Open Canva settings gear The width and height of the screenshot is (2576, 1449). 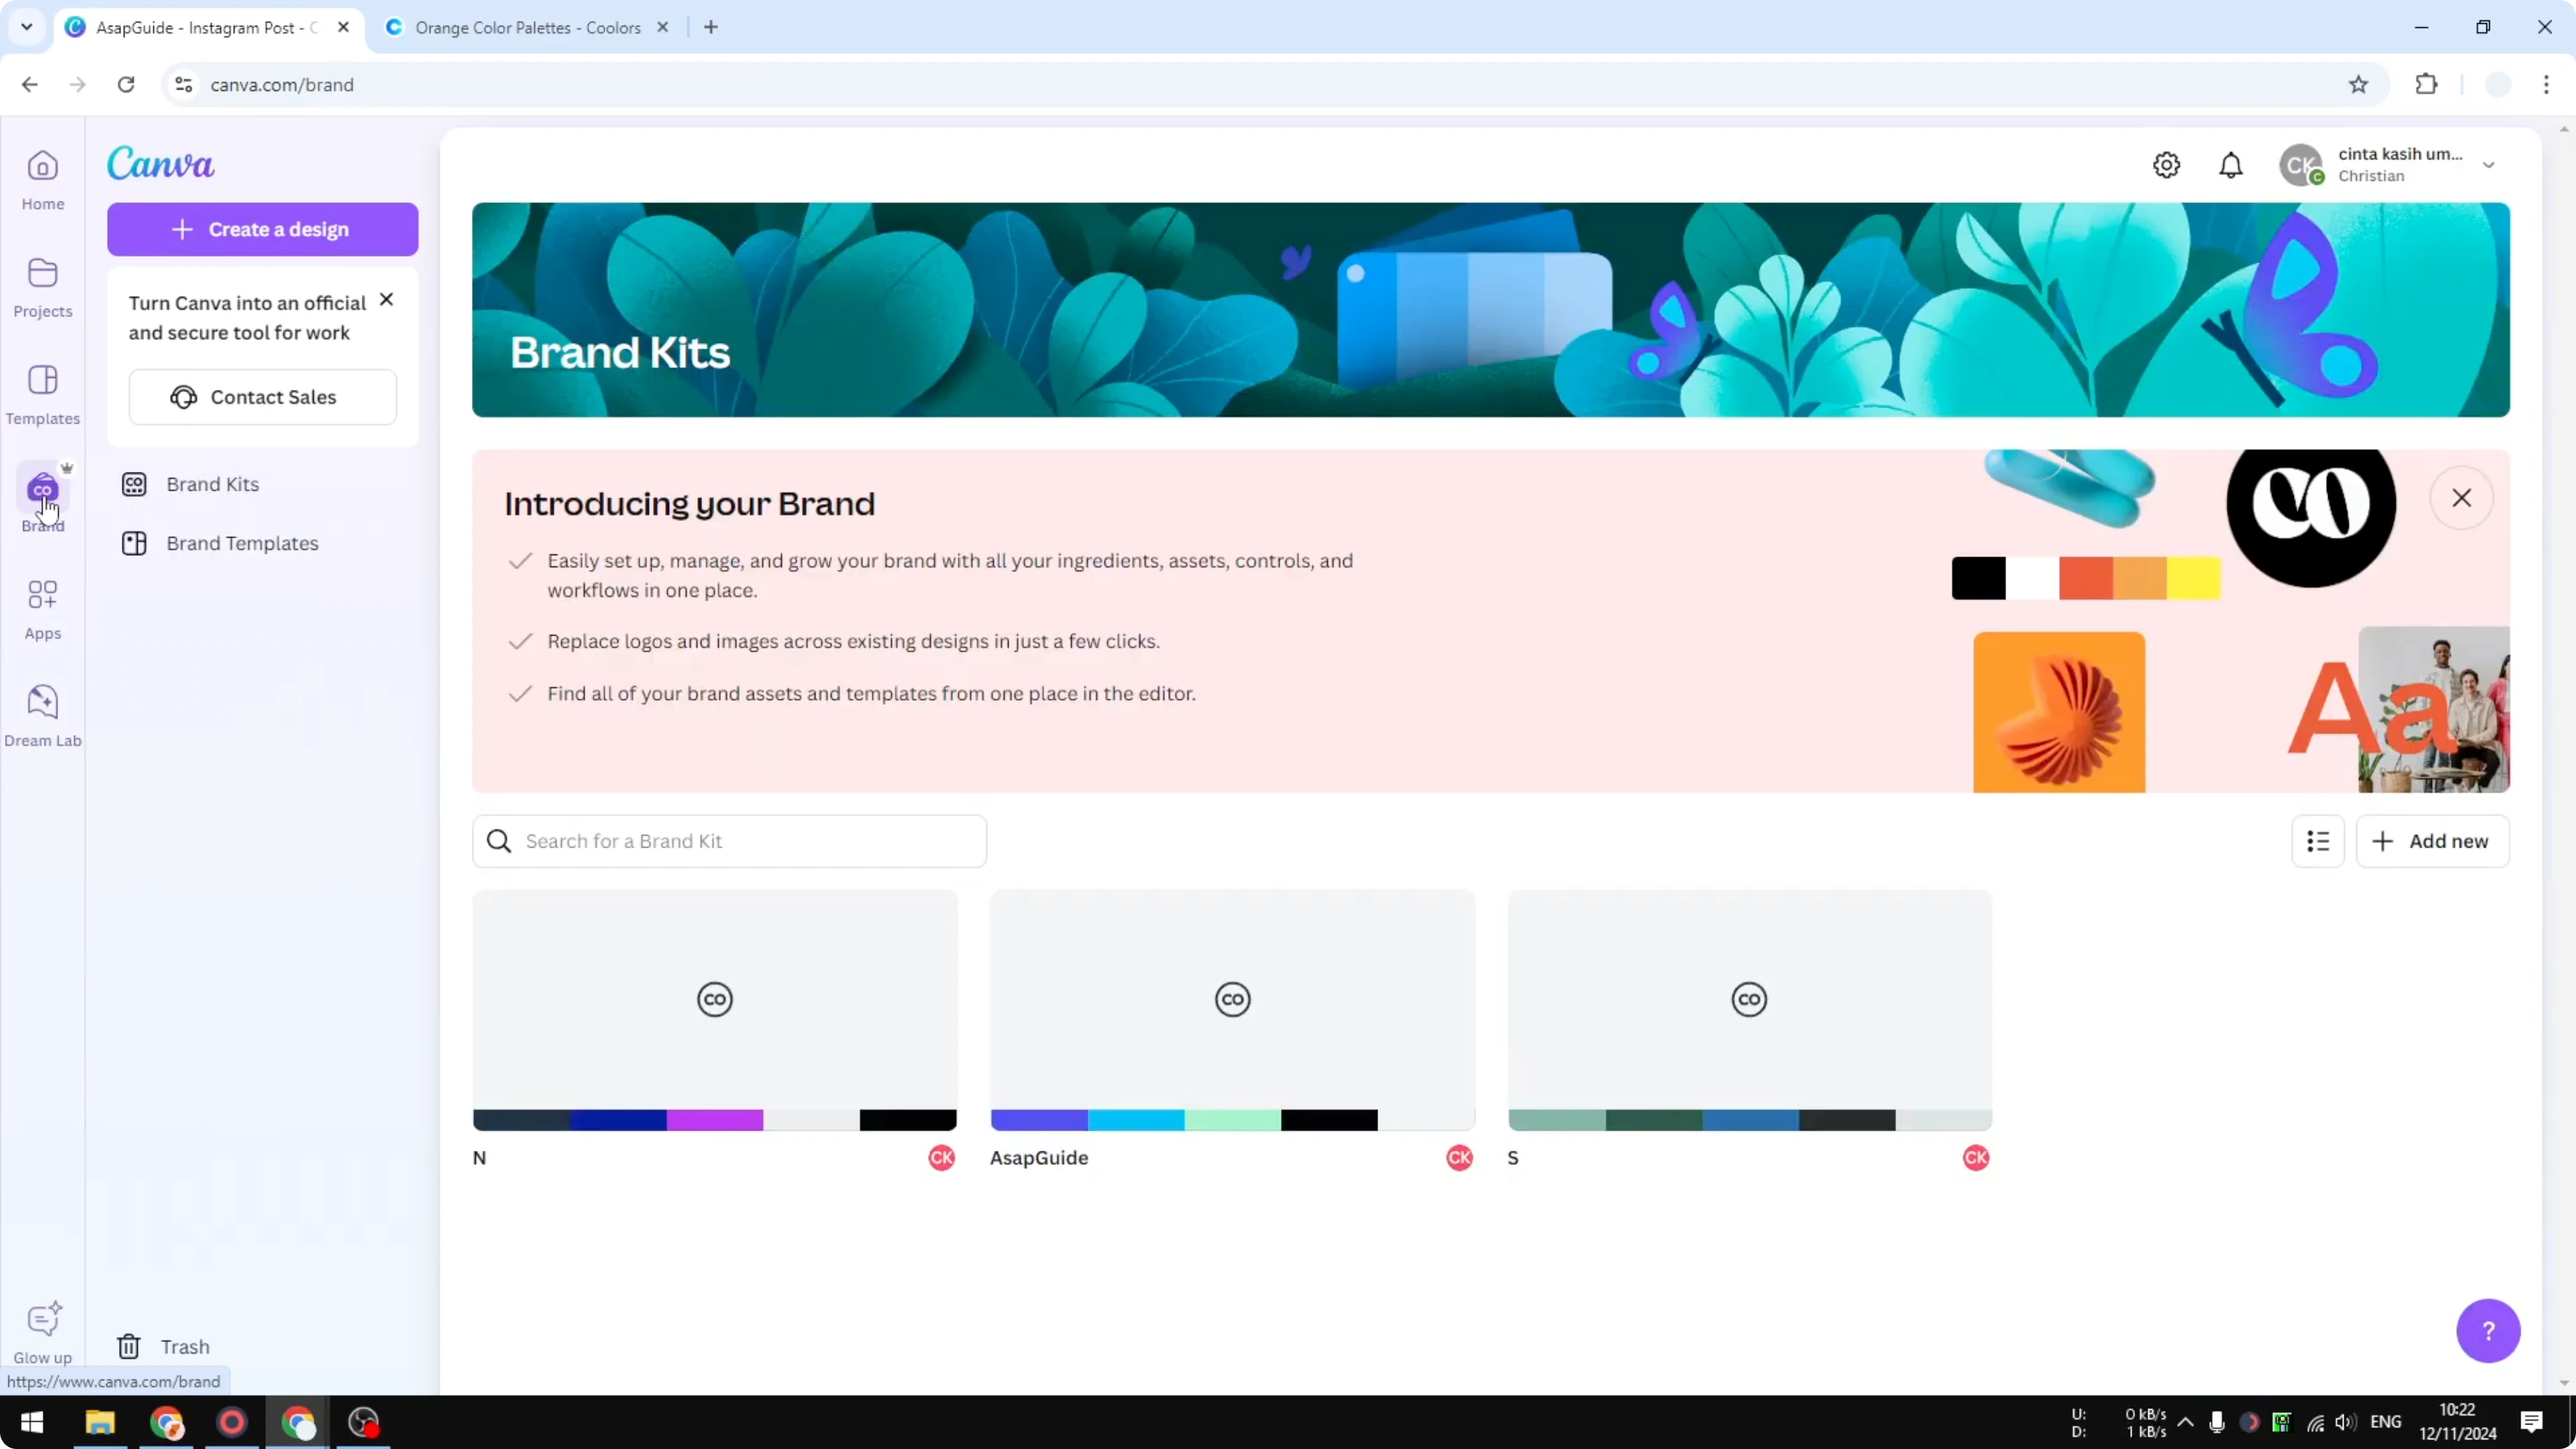(2166, 165)
